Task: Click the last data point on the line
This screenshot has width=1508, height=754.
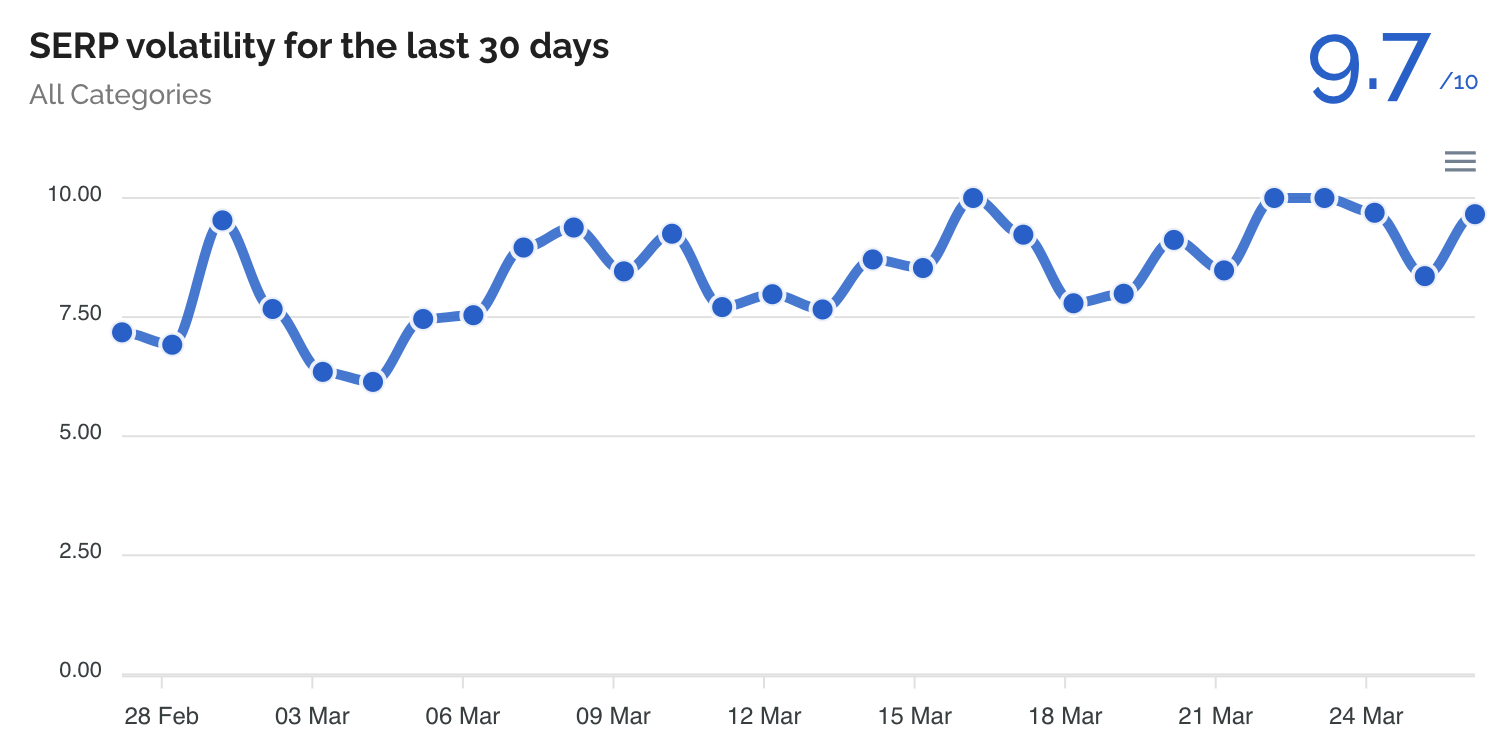Action: point(1474,214)
